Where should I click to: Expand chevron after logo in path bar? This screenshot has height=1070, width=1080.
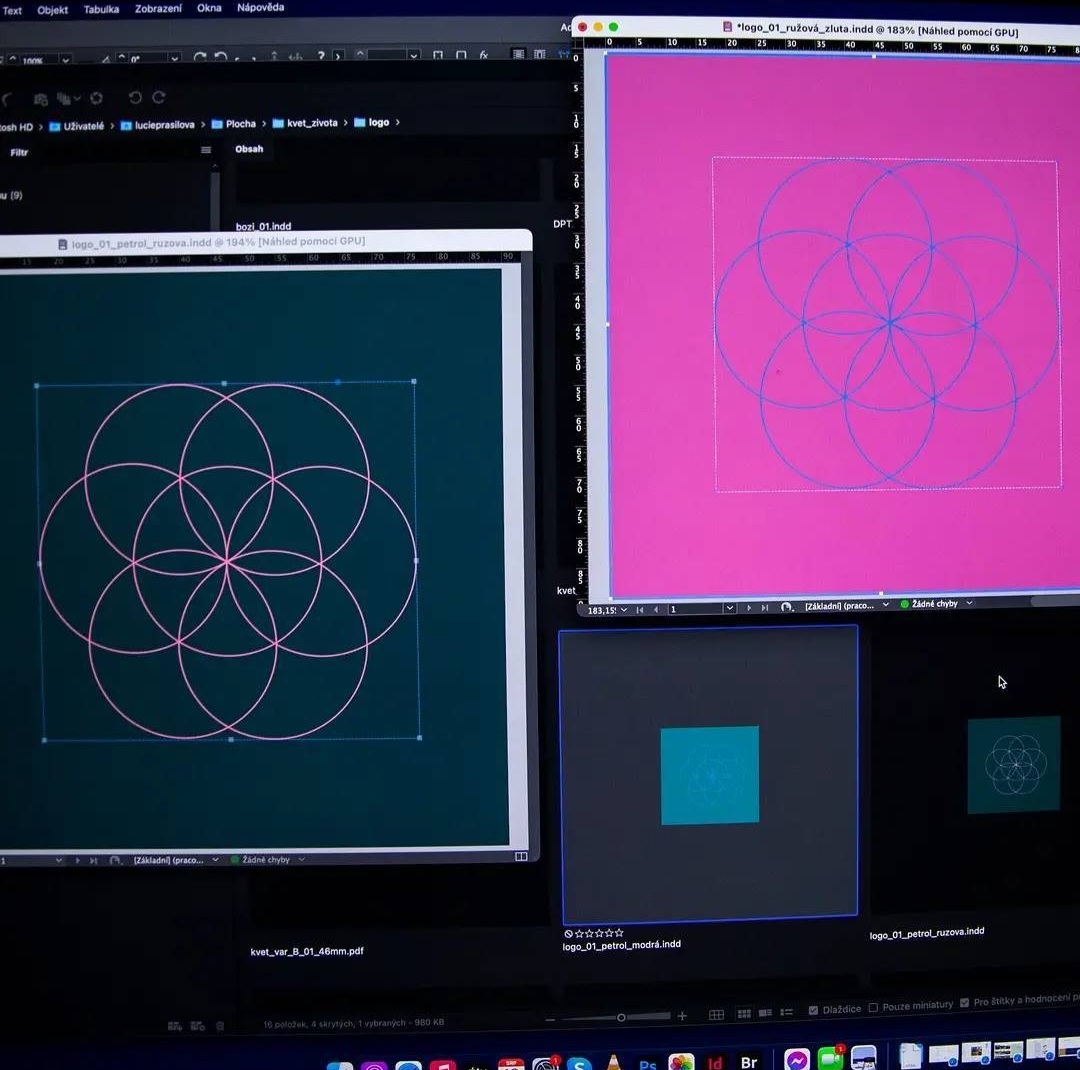pyautogui.click(x=397, y=122)
